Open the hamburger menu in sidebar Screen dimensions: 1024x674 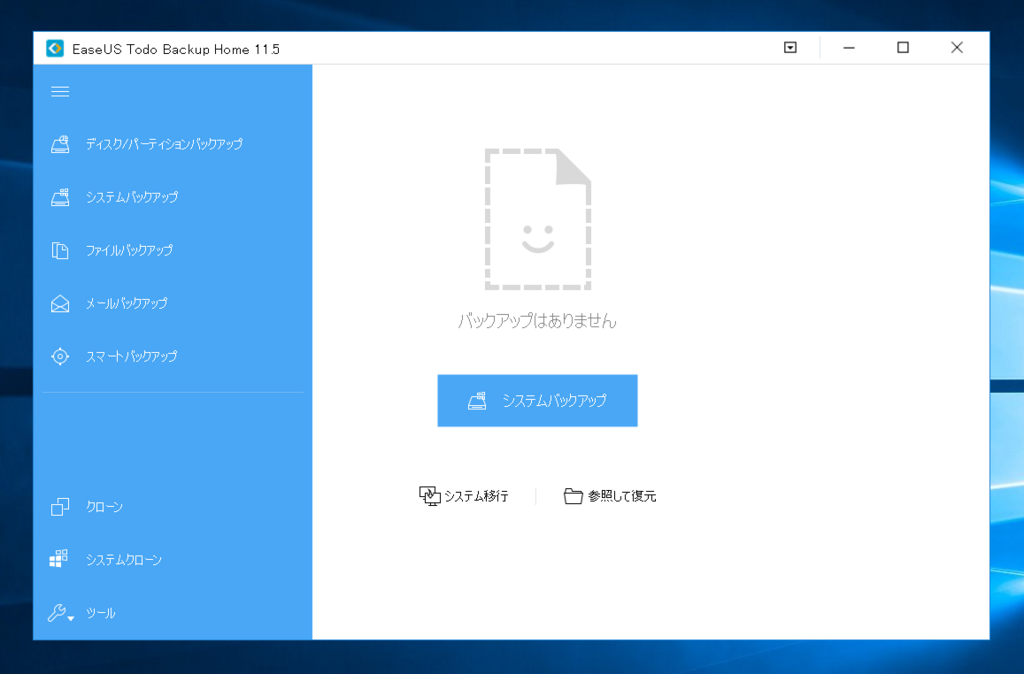[x=60, y=91]
